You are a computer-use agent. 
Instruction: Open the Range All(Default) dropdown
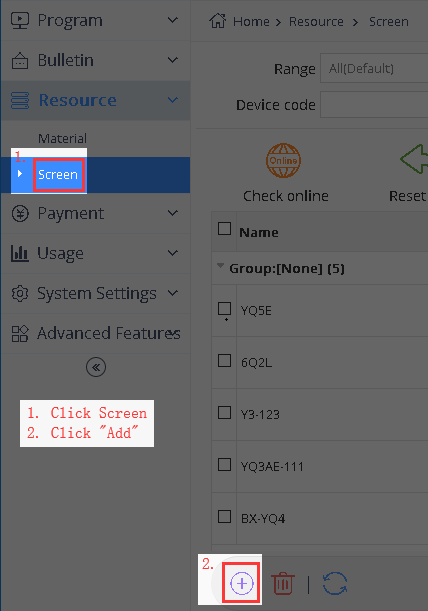click(374, 69)
